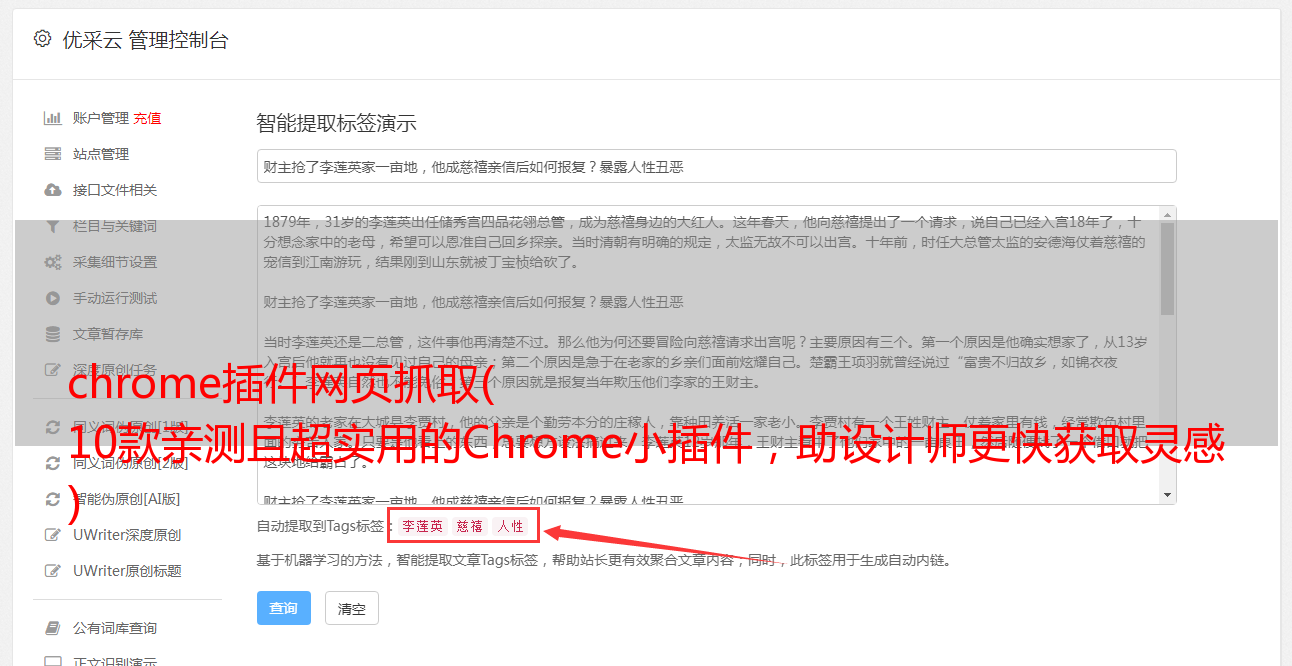Click the cloud icon for 接口文件相关

pos(53,190)
